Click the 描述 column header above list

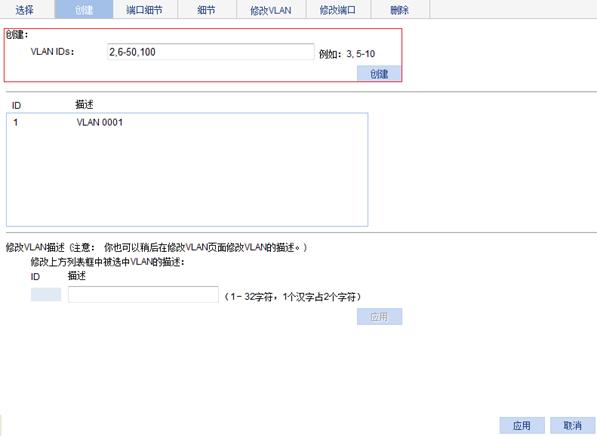(84, 104)
